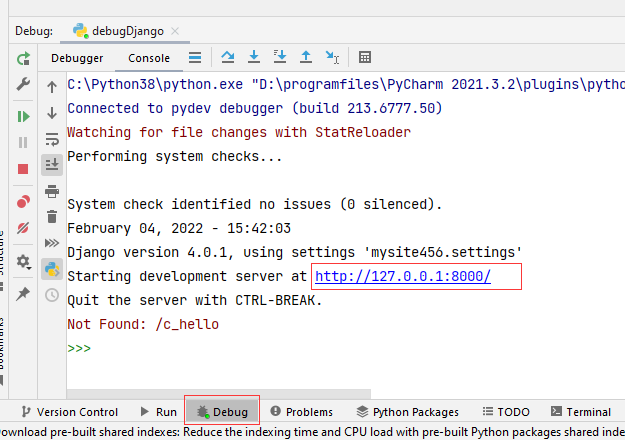Image resolution: width=625 pixels, height=440 pixels.
Task: Open View Breakpoints red dots icon
Action: [23, 202]
